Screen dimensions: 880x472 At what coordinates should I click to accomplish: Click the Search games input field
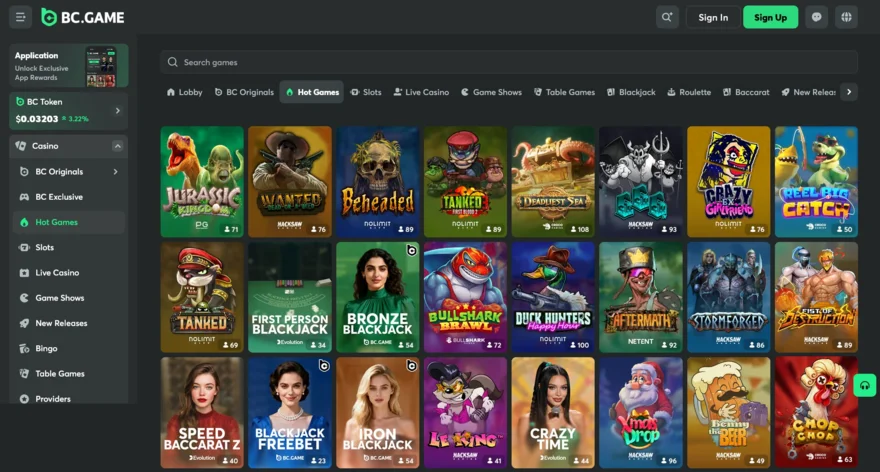509,62
